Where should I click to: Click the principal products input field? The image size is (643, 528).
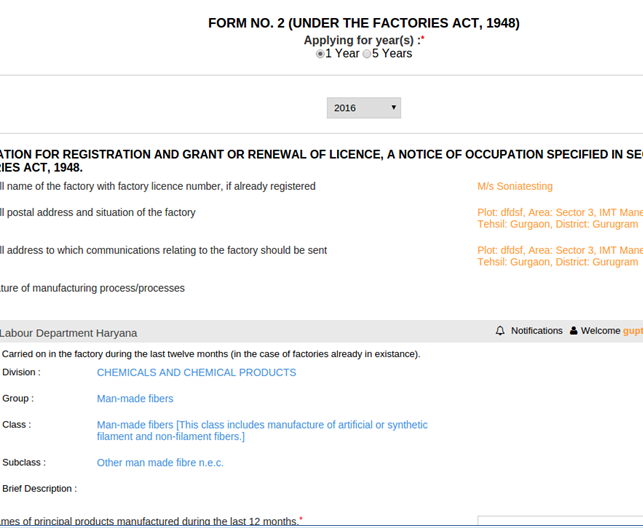click(560, 521)
